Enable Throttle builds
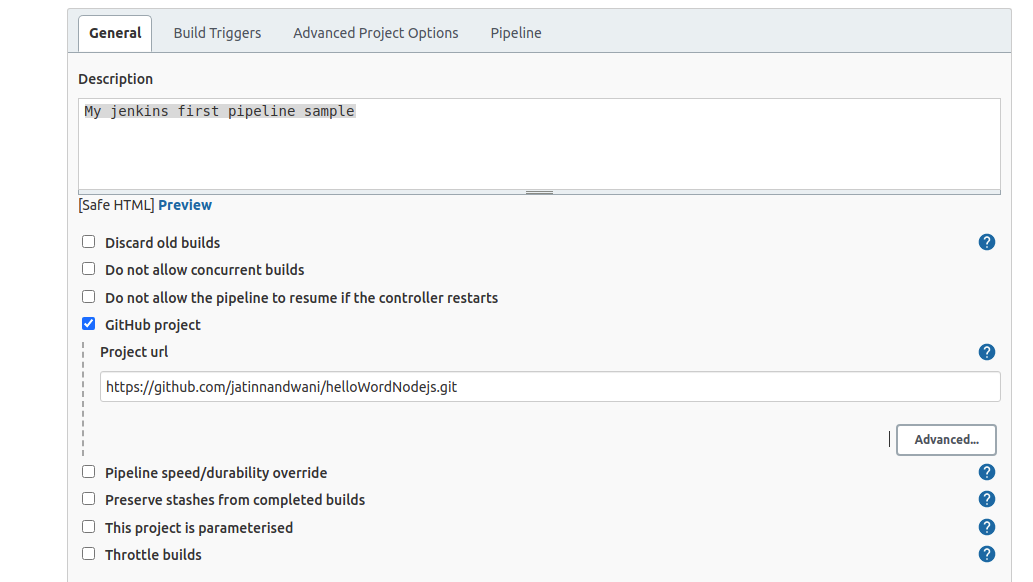The width and height of the screenshot is (1033, 582). 88,553
